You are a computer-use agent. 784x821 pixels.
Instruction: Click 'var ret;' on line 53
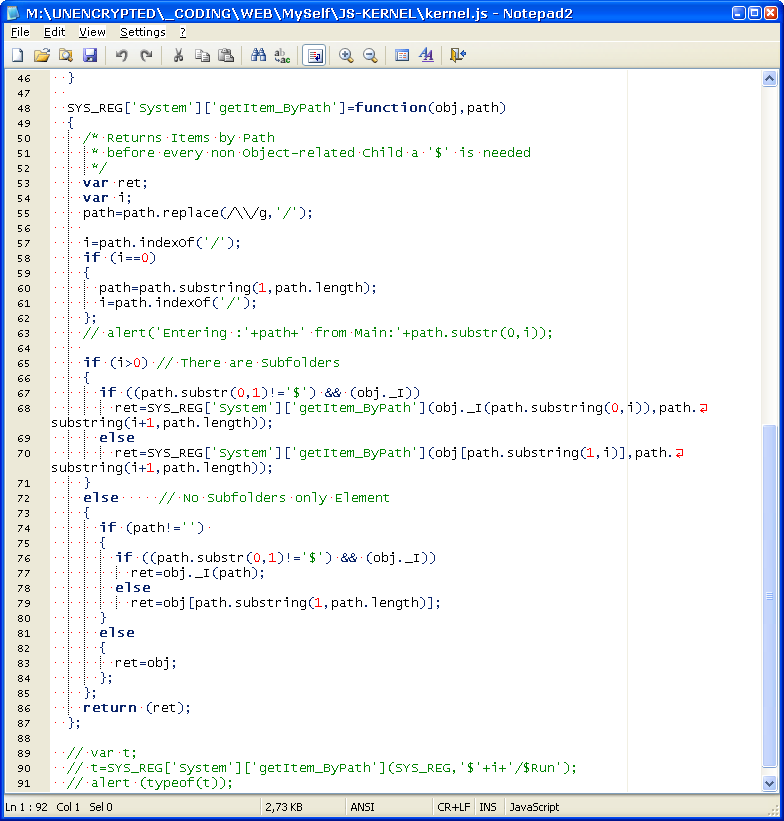pos(115,183)
